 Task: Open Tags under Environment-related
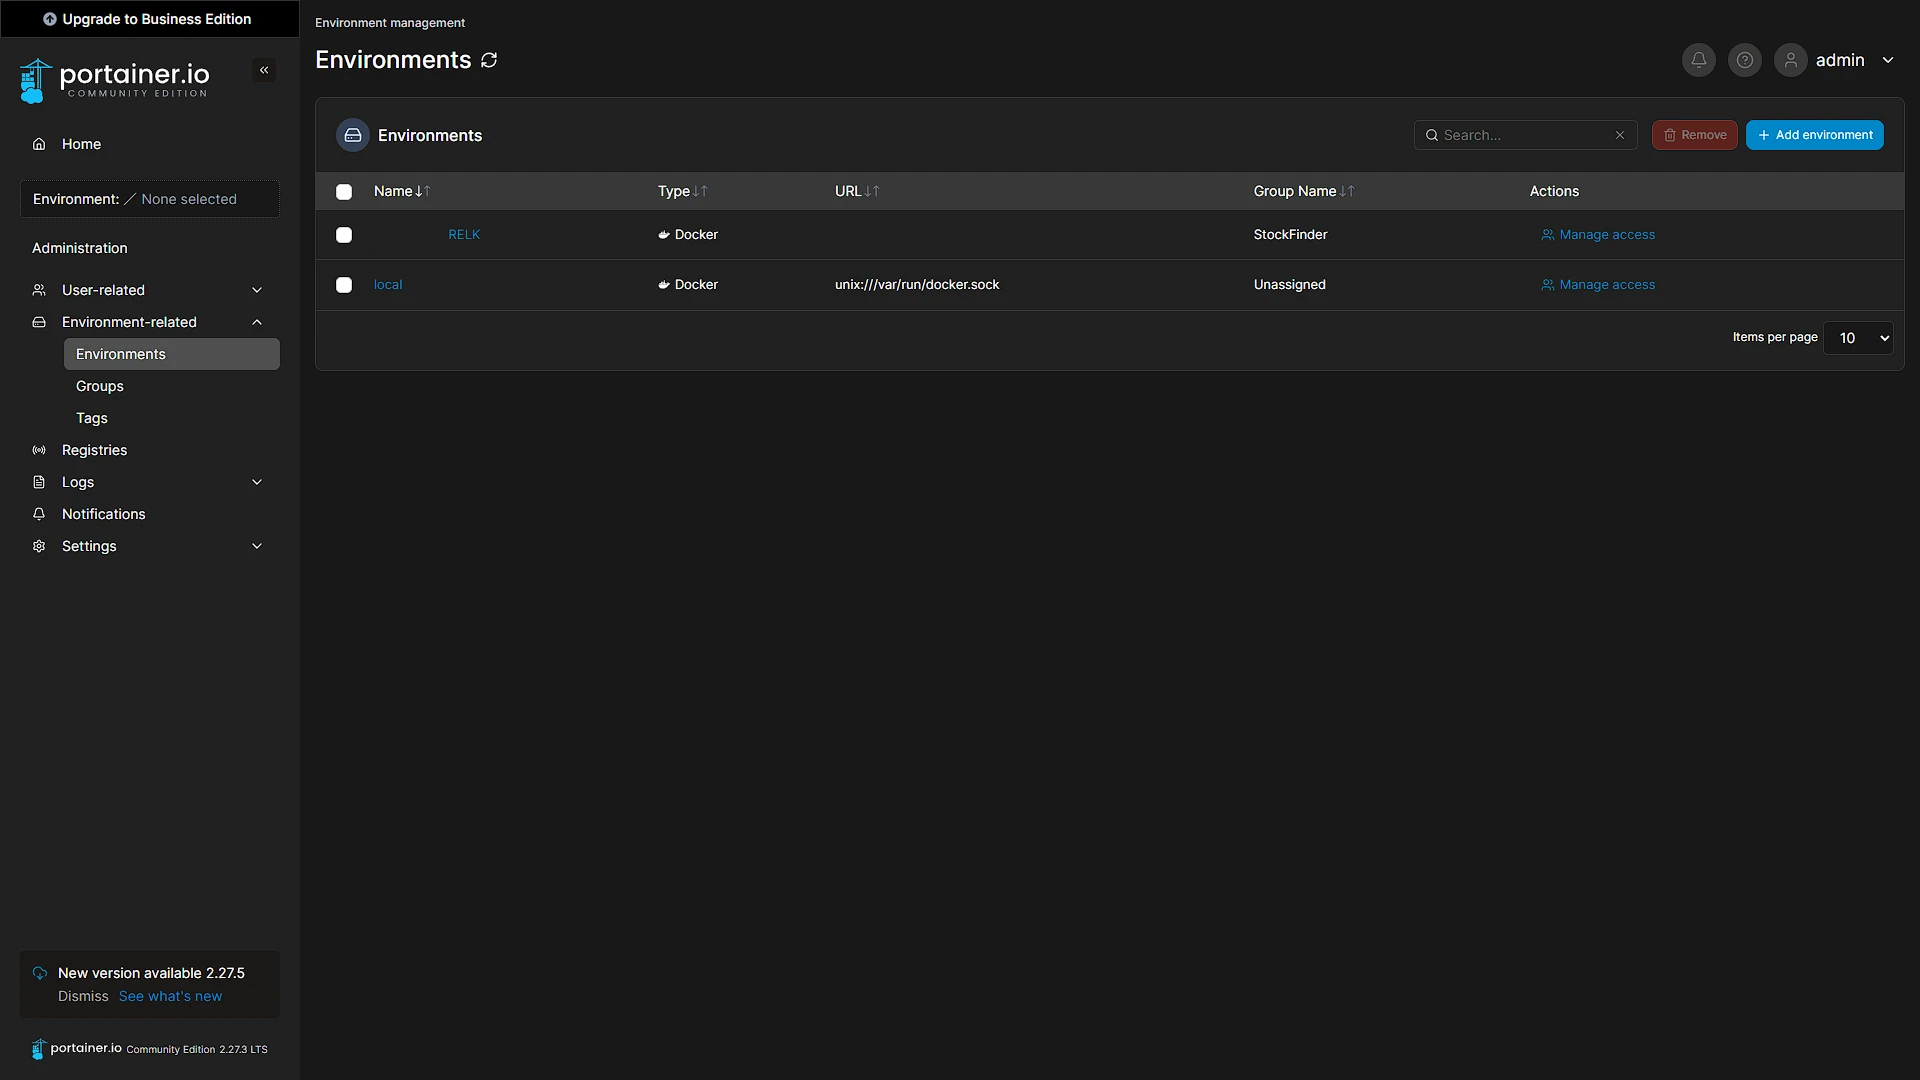coord(171,418)
